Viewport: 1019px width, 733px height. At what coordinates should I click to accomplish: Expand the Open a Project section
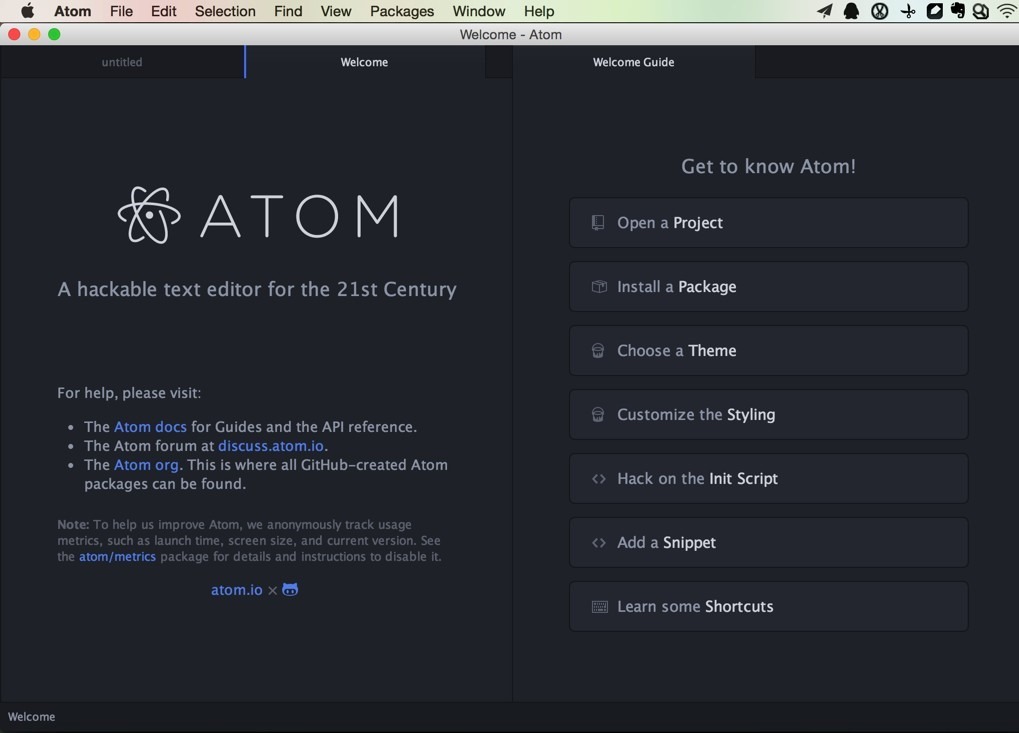tap(768, 223)
